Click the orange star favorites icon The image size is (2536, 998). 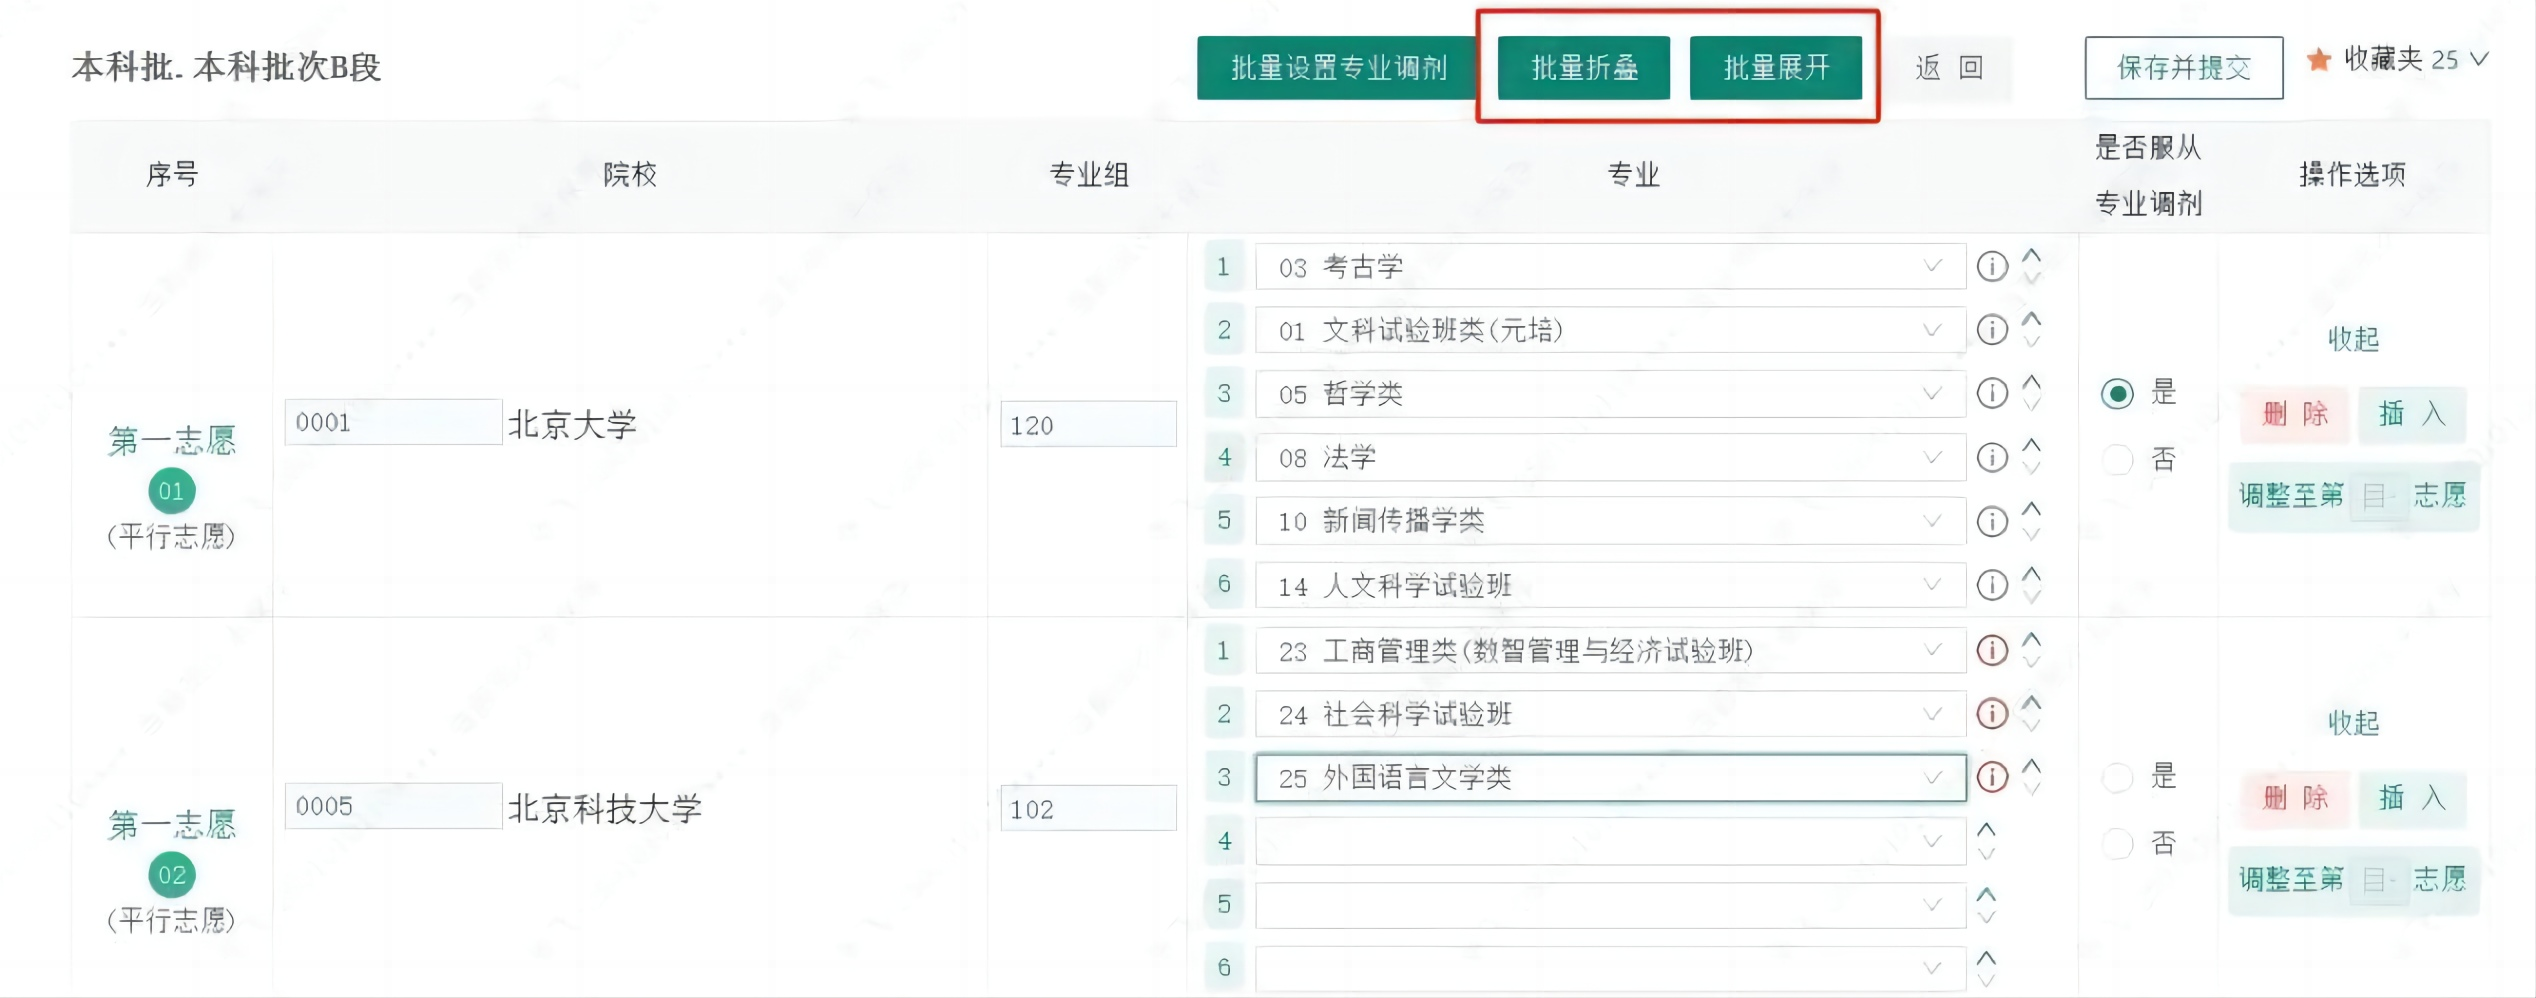point(2319,60)
